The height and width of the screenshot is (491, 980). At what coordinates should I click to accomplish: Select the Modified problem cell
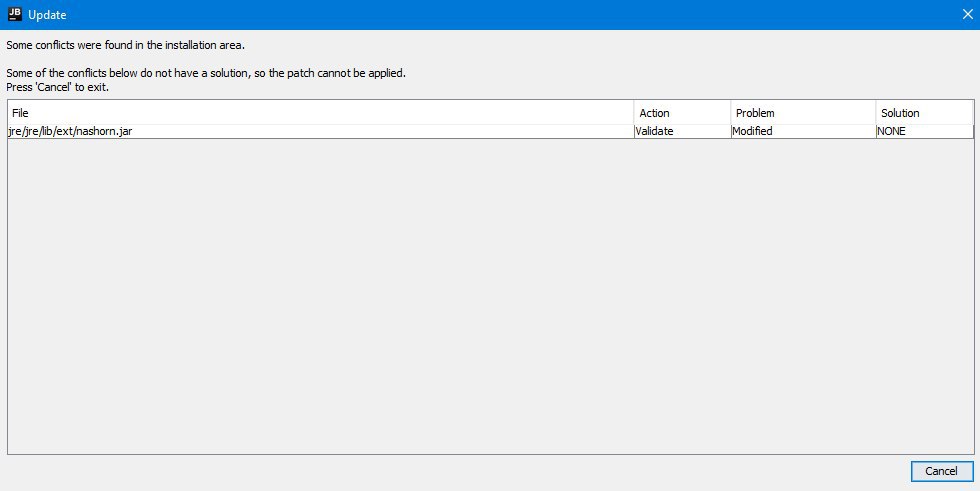click(x=803, y=131)
